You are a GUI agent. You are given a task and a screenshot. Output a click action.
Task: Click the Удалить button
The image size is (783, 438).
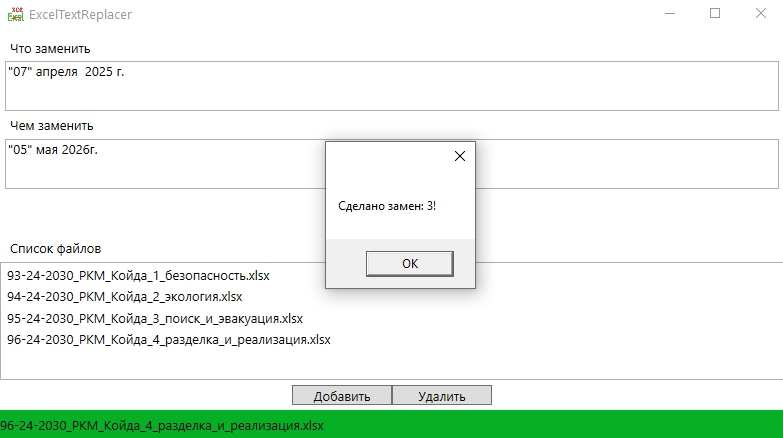(x=442, y=396)
